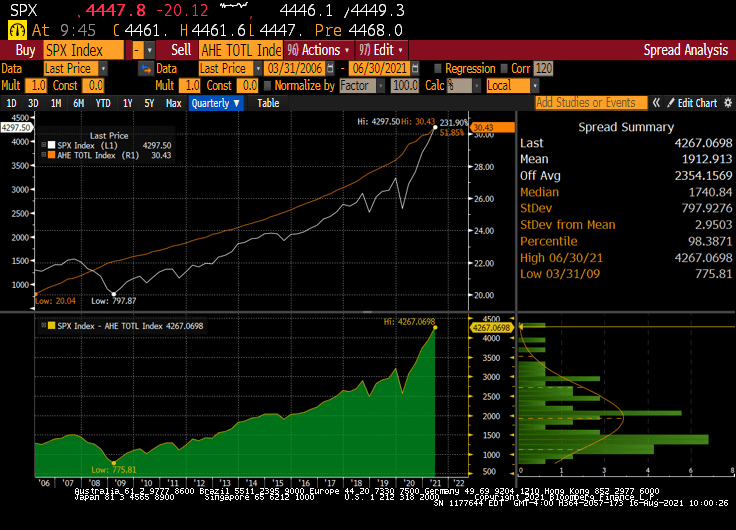Screen dimensions: 736x530
Task: Switch to the Table view tab
Action: click(x=268, y=103)
